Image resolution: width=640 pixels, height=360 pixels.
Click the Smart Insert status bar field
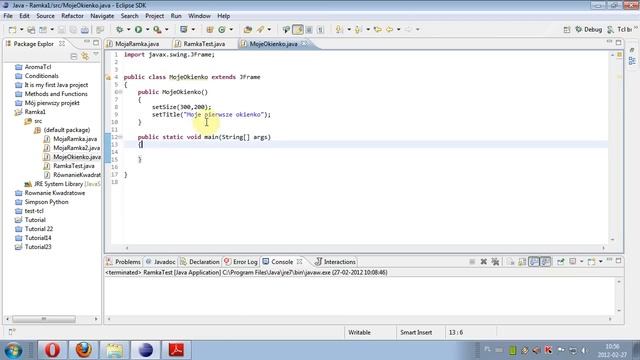416,332
